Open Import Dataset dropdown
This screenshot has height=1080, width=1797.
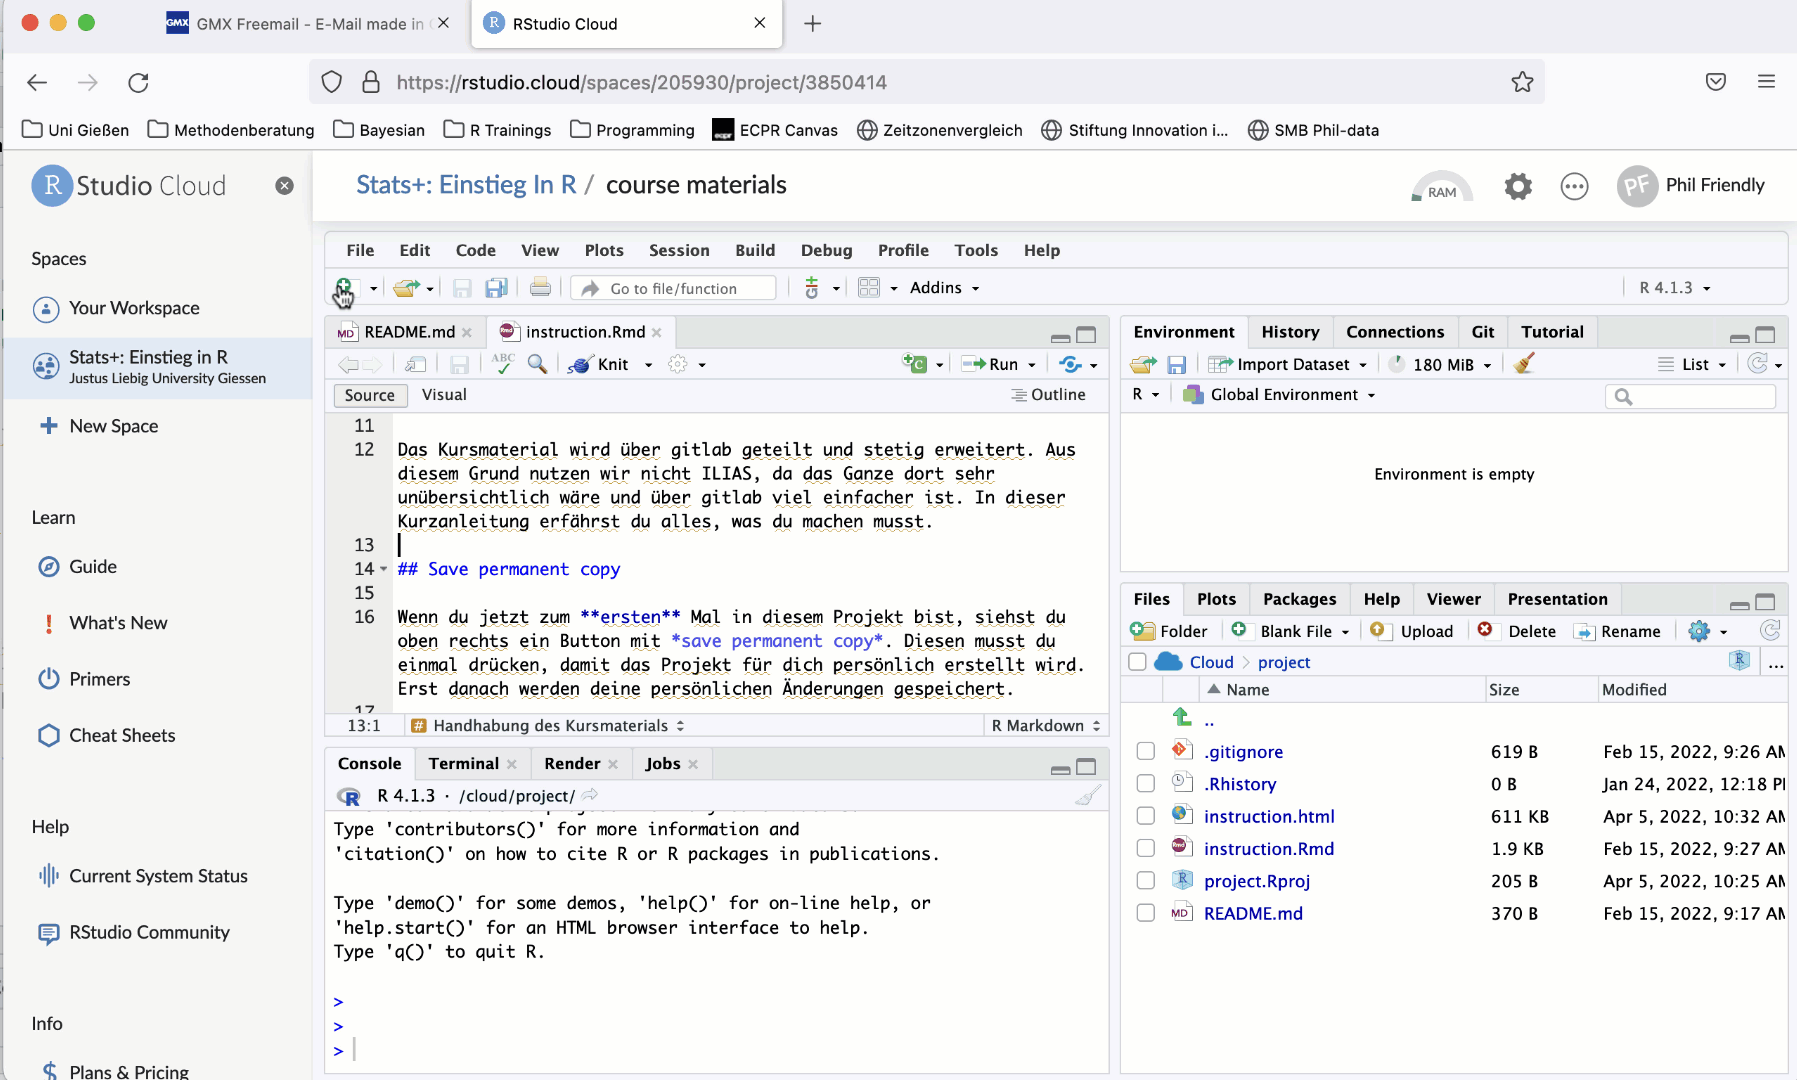(1287, 365)
